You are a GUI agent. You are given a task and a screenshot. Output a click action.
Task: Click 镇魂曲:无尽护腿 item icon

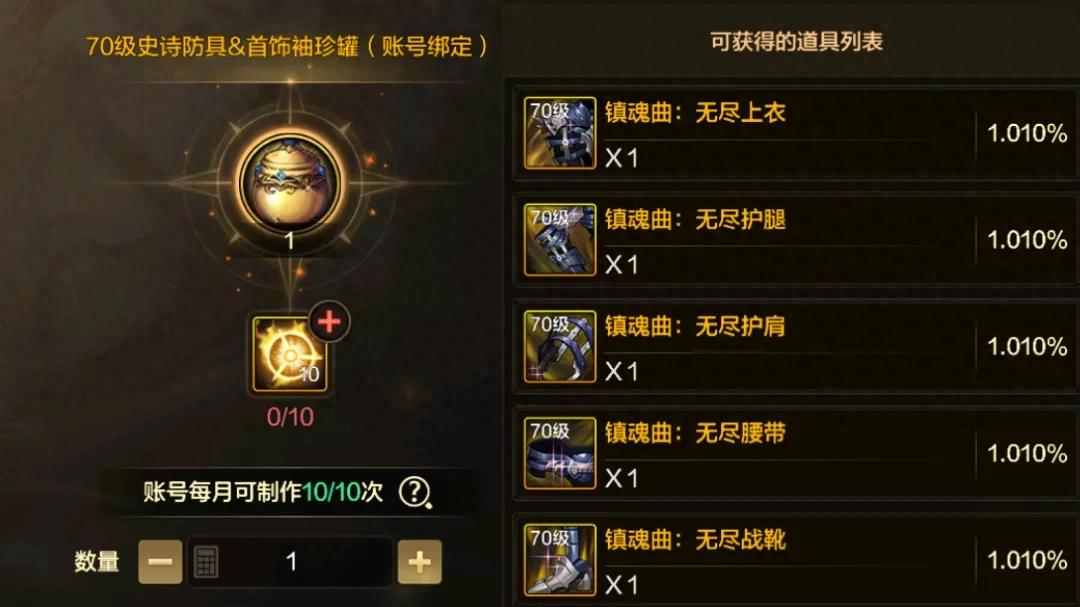559,240
